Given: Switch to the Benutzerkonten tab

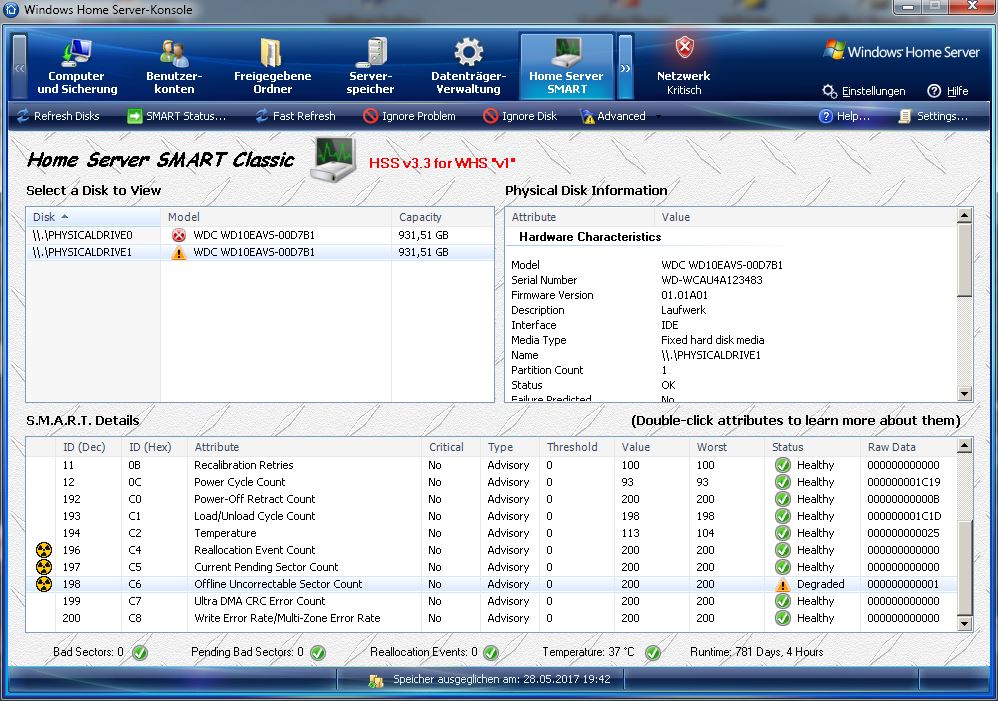Looking at the screenshot, I should [x=174, y=66].
